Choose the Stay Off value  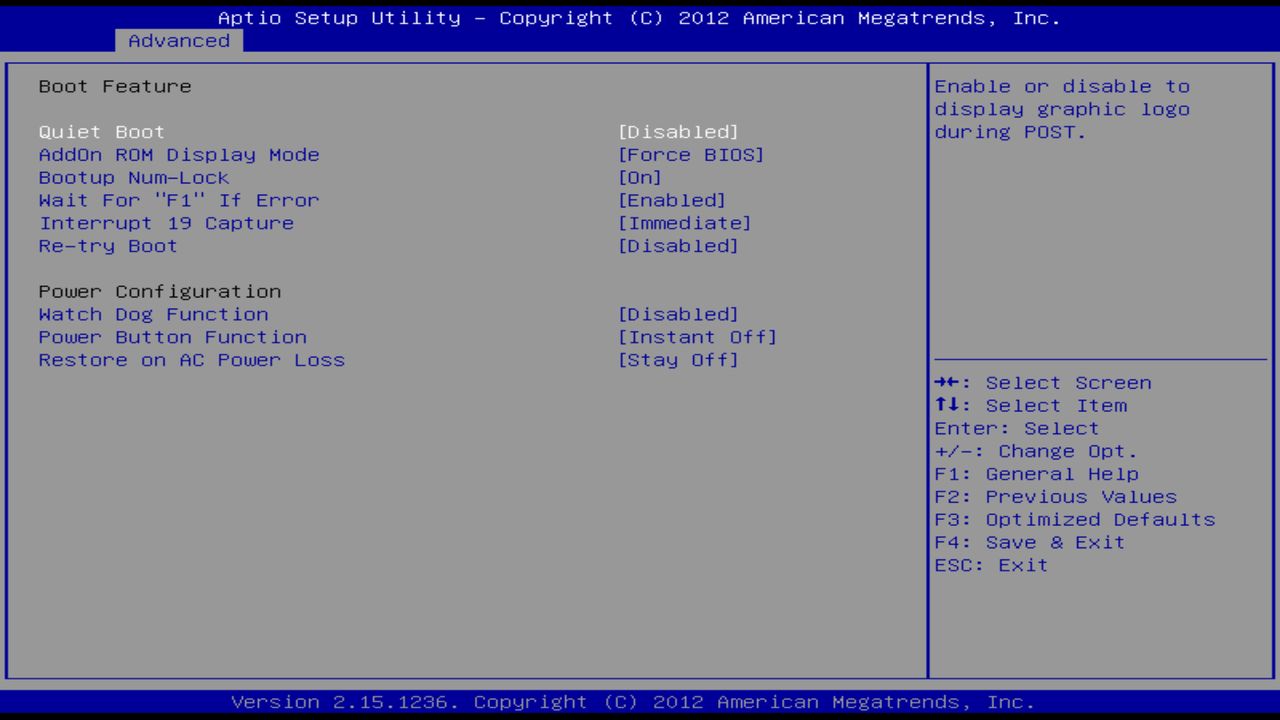point(679,360)
